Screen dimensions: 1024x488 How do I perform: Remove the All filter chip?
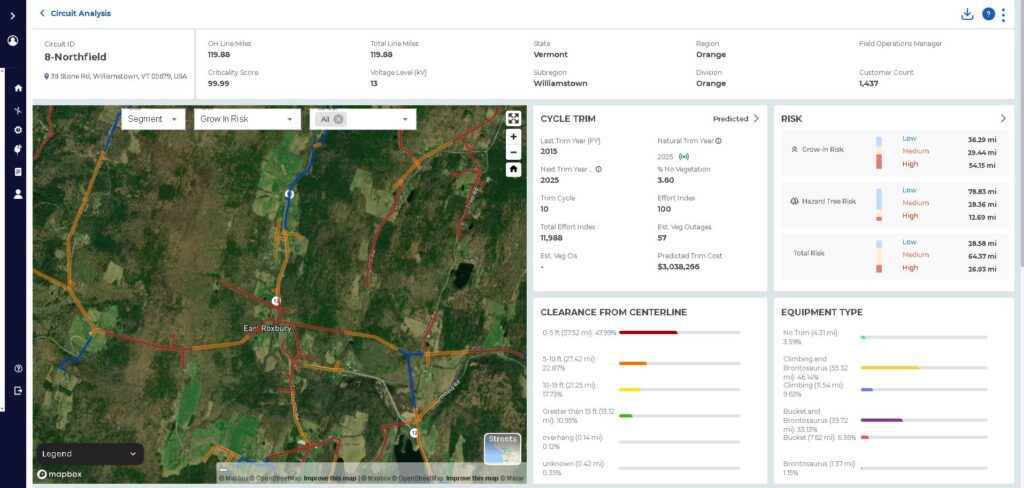[339, 119]
